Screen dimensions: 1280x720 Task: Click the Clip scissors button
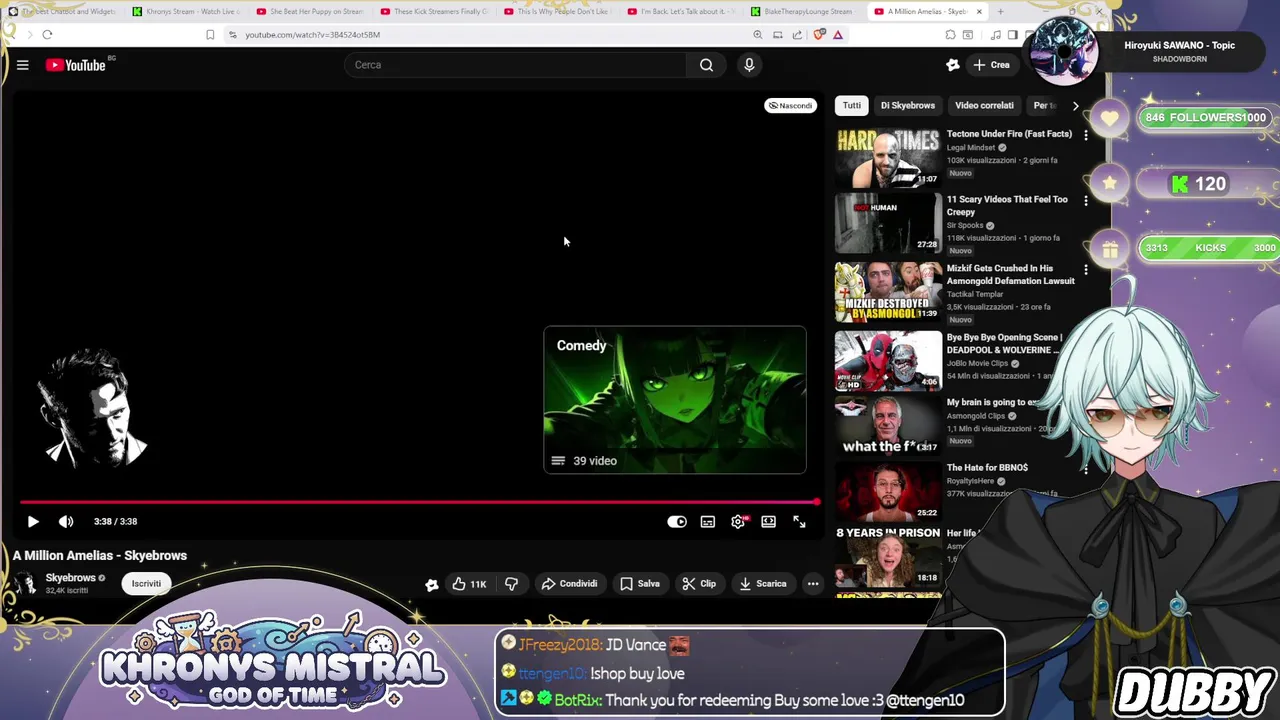coord(699,584)
